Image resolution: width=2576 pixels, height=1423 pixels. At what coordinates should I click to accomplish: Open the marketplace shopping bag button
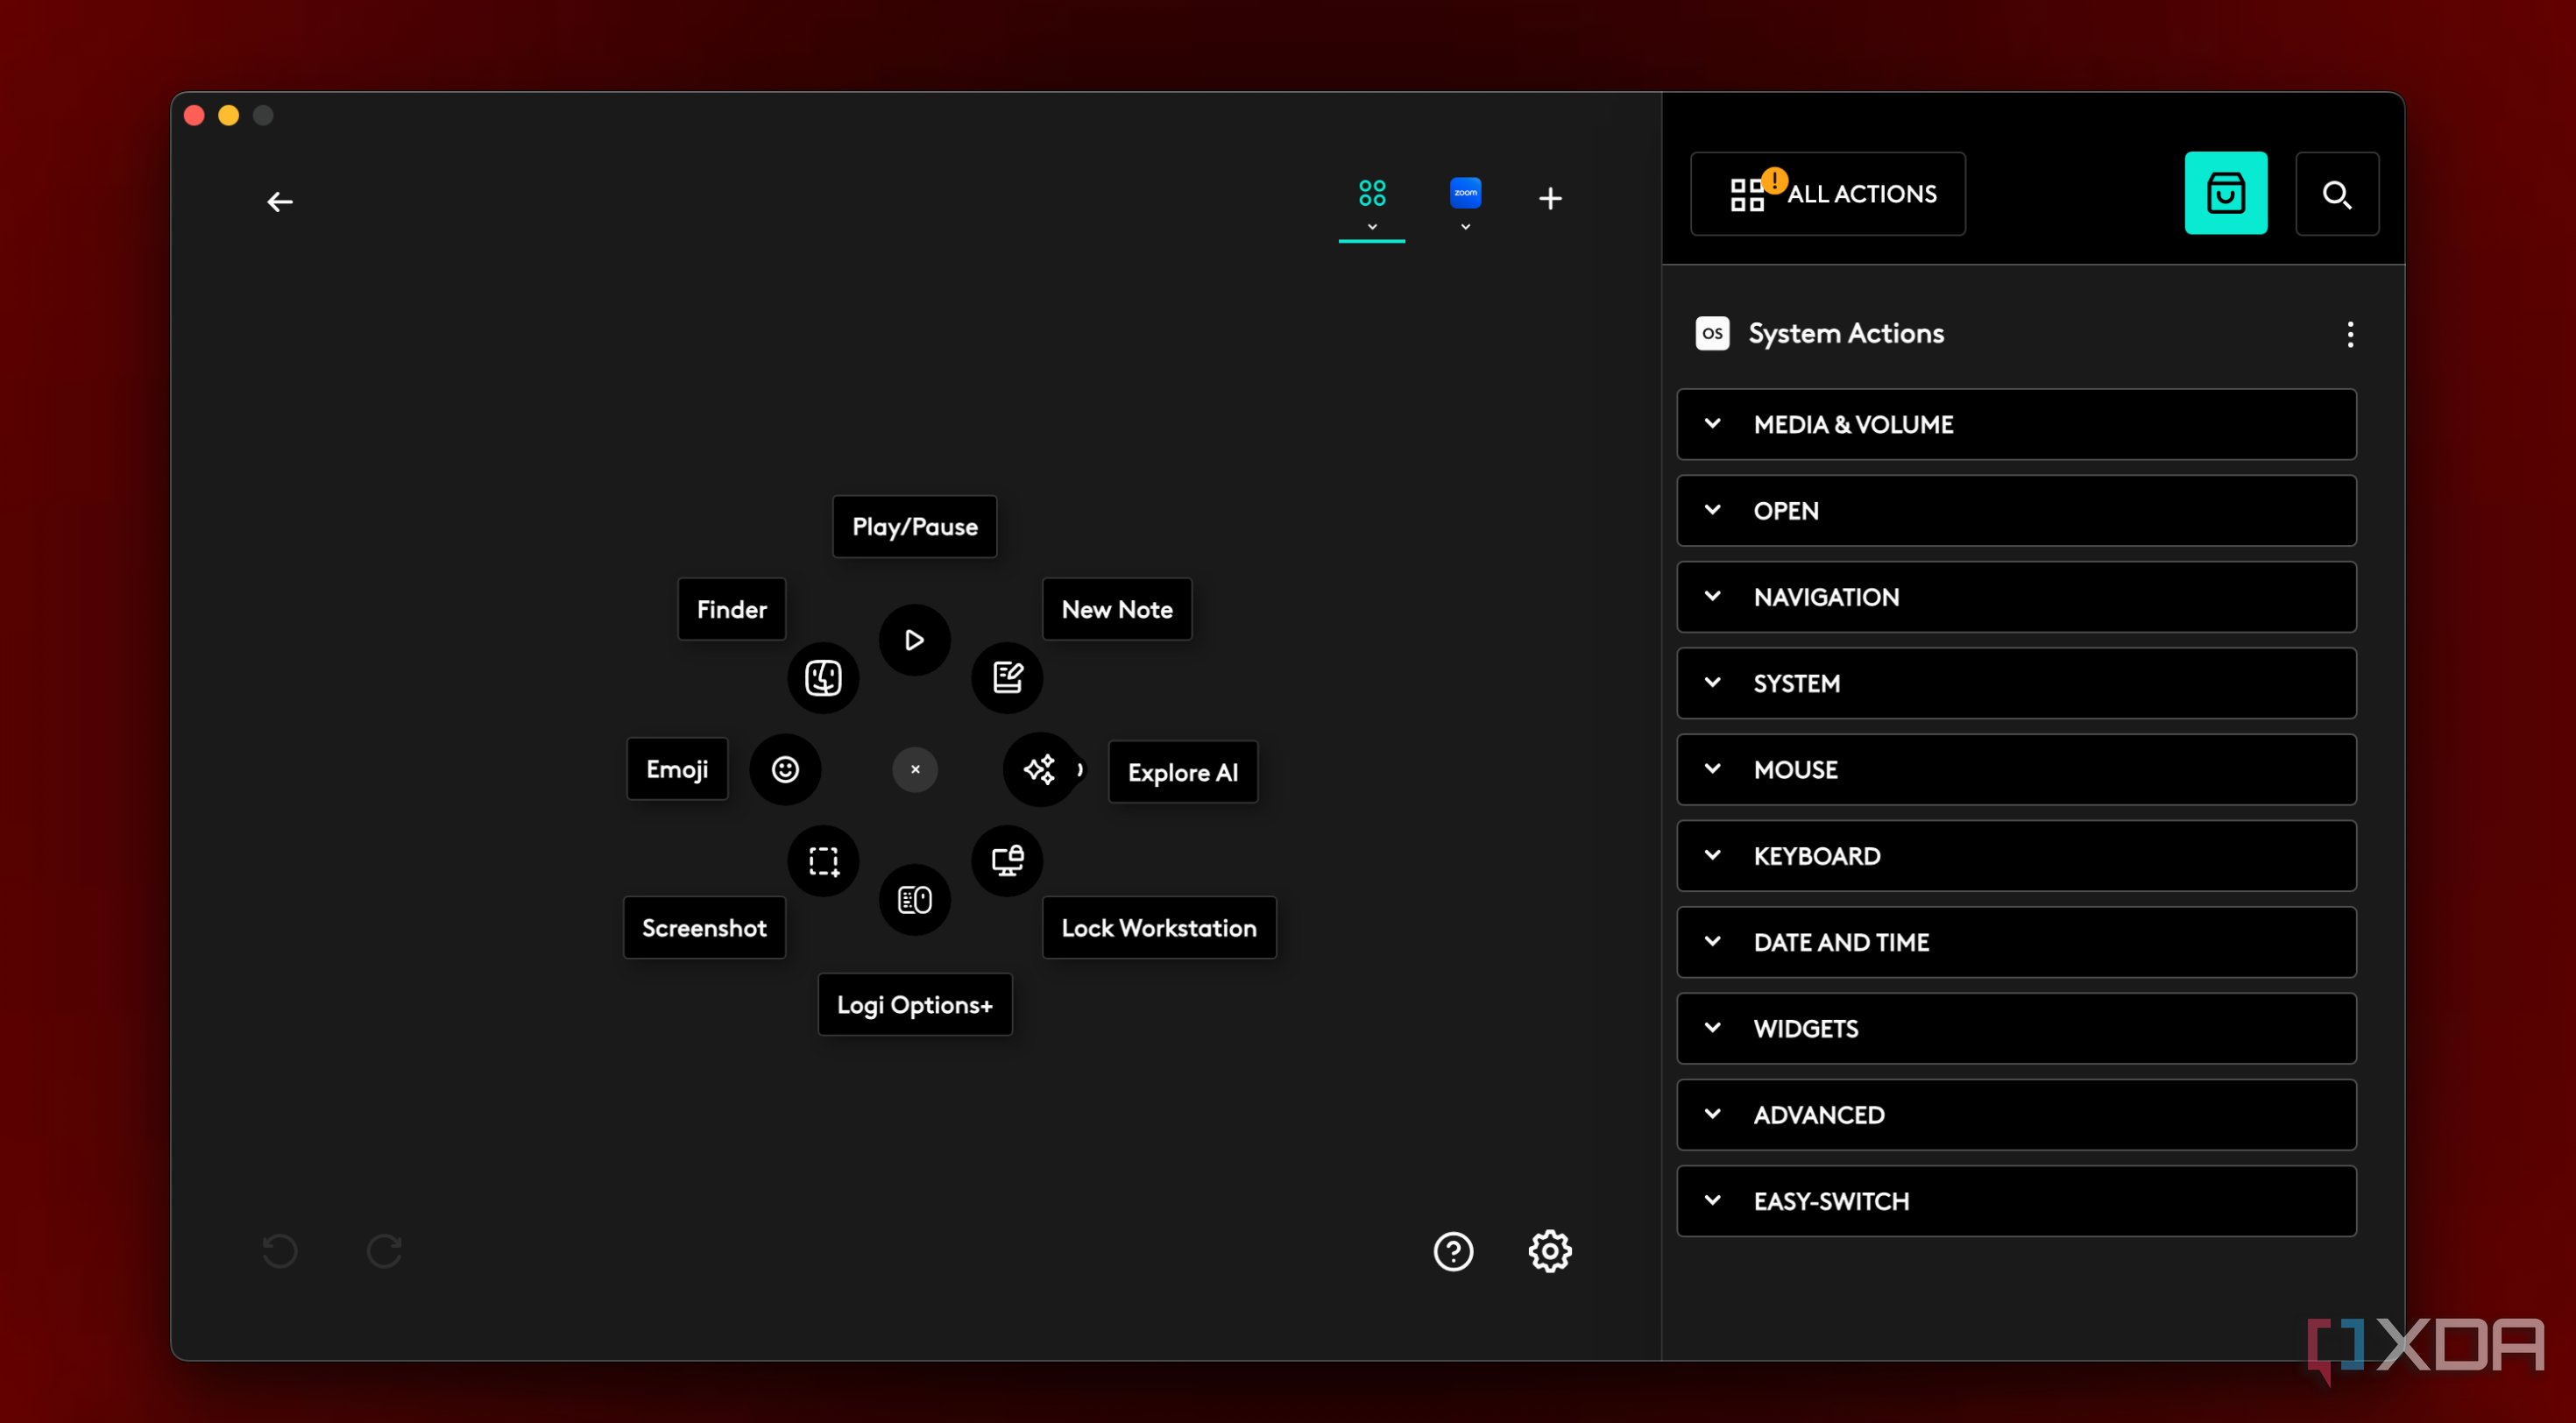[x=2225, y=193]
